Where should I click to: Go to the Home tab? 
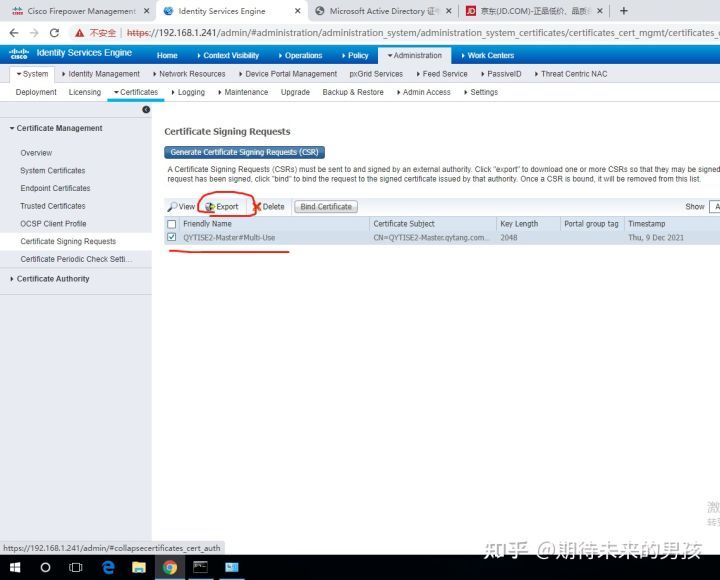pyautogui.click(x=167, y=56)
